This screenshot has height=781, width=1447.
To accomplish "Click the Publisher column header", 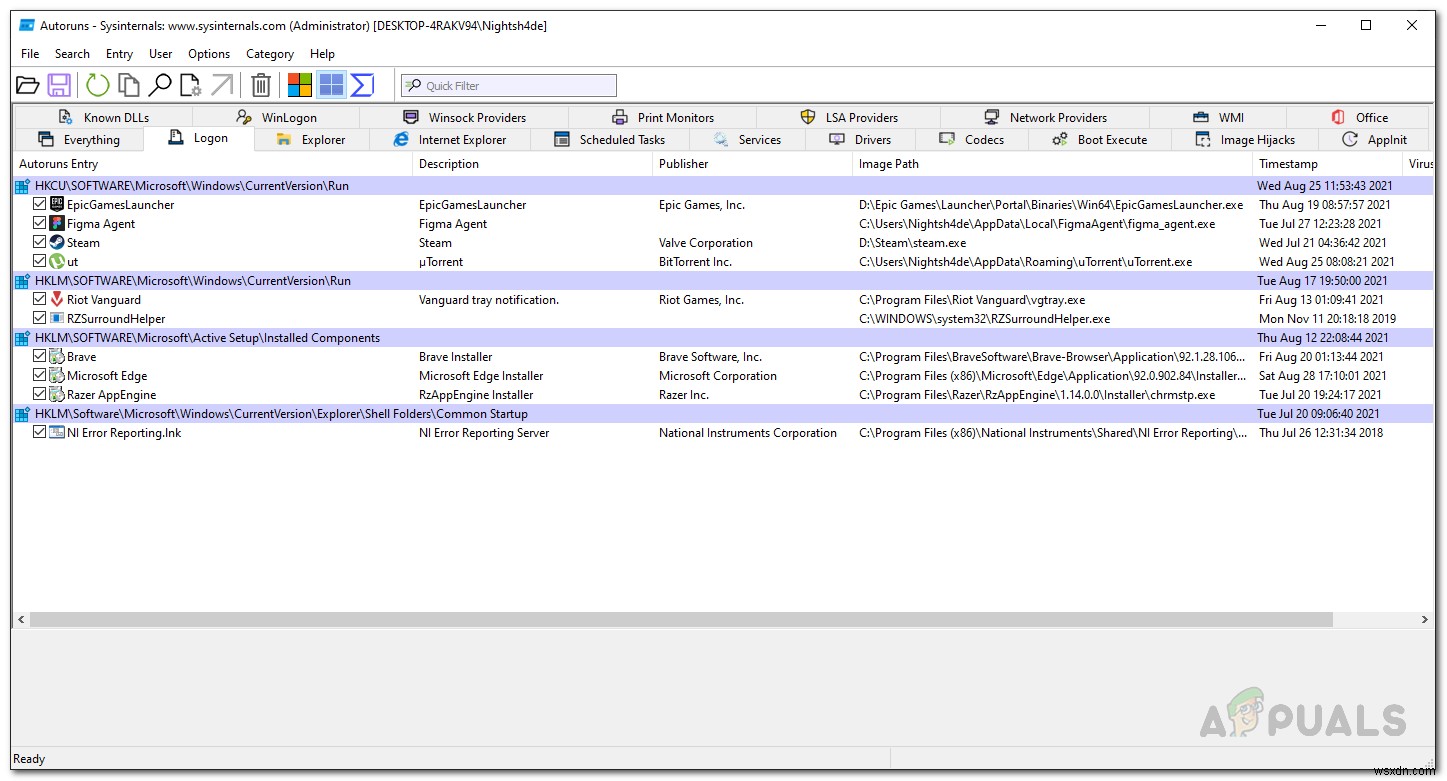I will (684, 164).
